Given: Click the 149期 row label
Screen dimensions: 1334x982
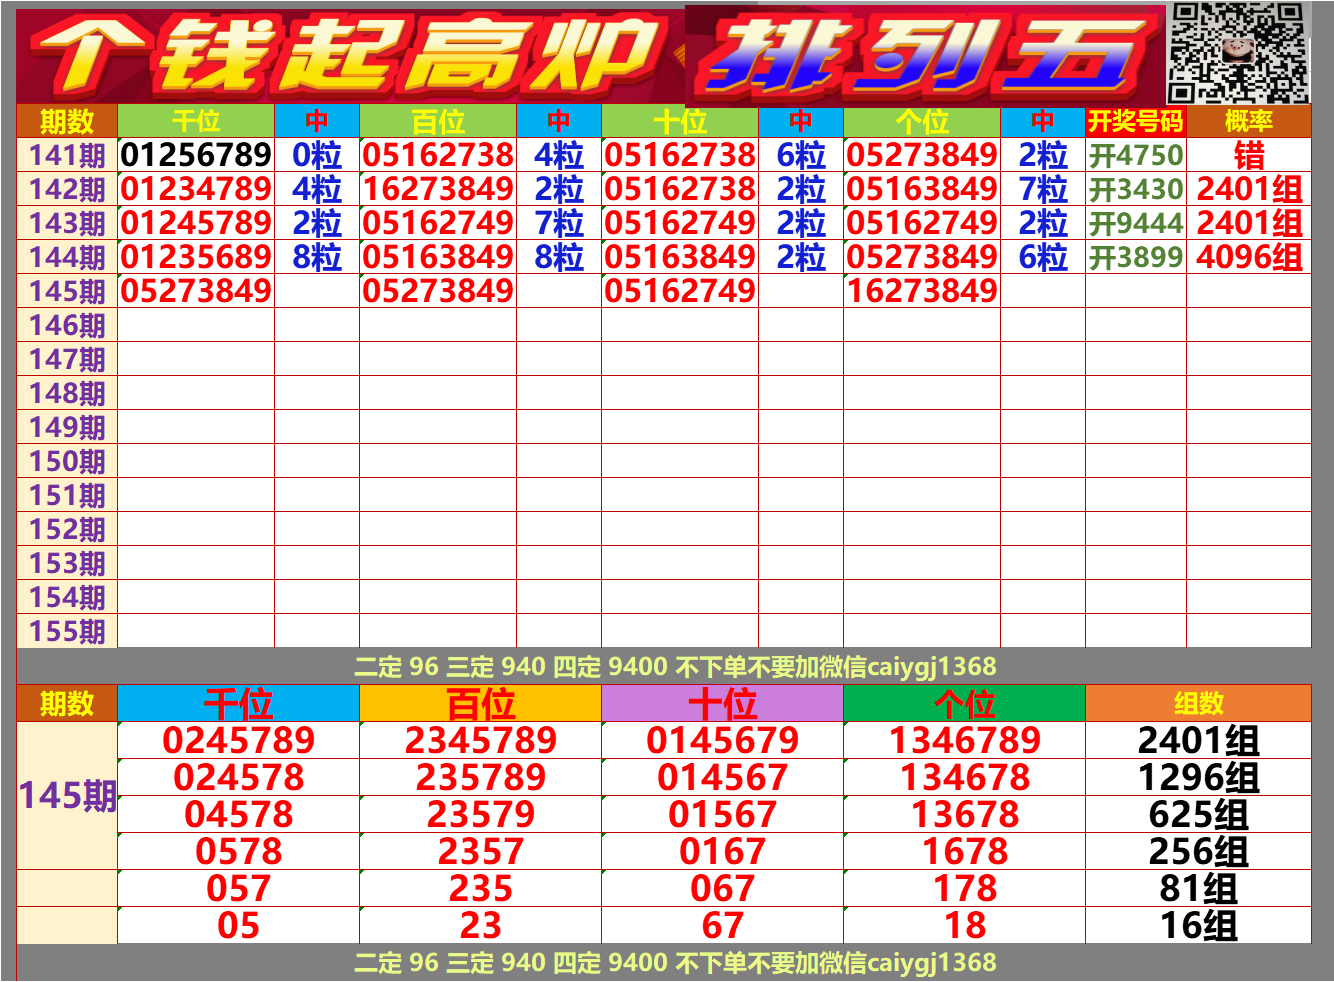Looking at the screenshot, I should tap(67, 427).
